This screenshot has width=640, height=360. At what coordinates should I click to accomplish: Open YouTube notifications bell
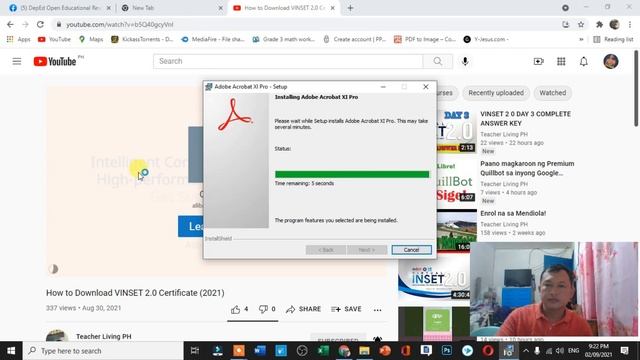pyautogui.click(x=584, y=61)
